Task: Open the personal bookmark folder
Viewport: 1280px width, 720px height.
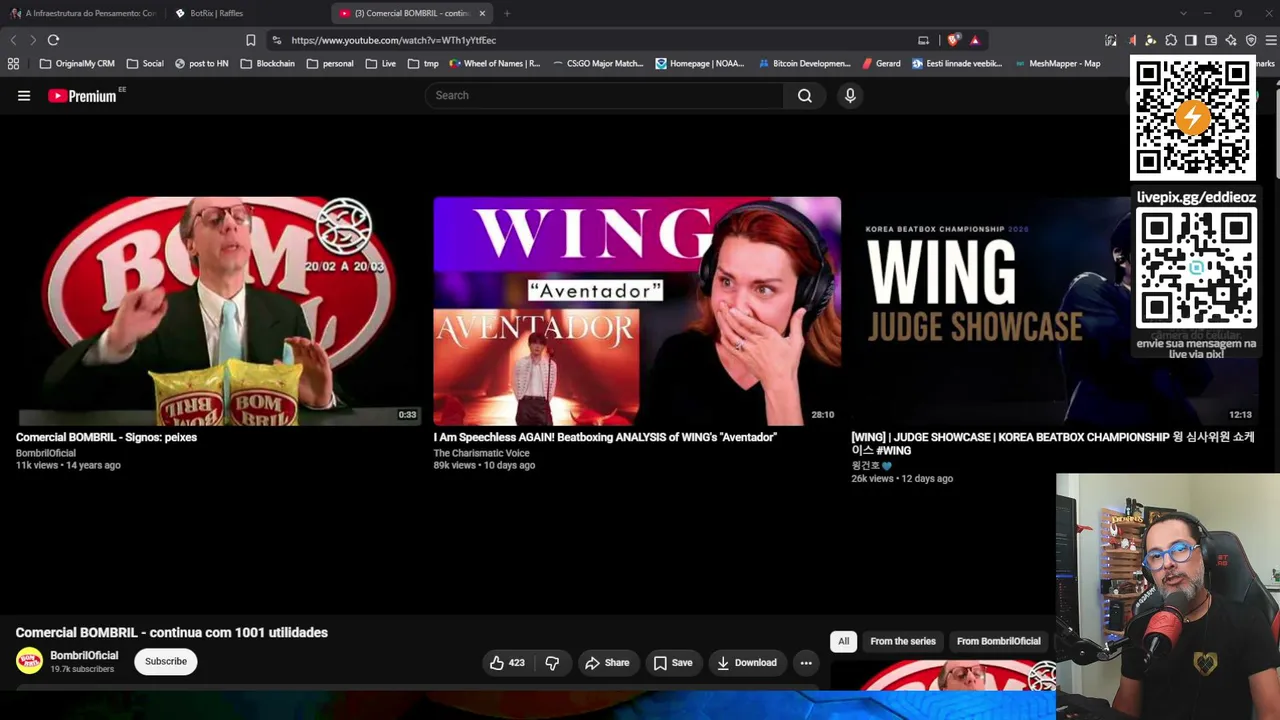Action: [x=330, y=63]
